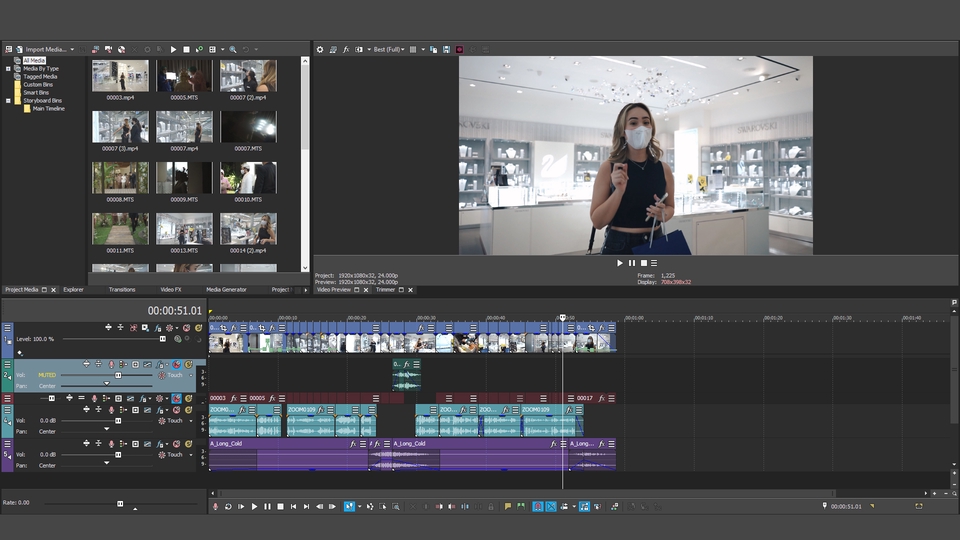The image size is (960, 540).
Task: Solo video track 1
Action: (198, 328)
